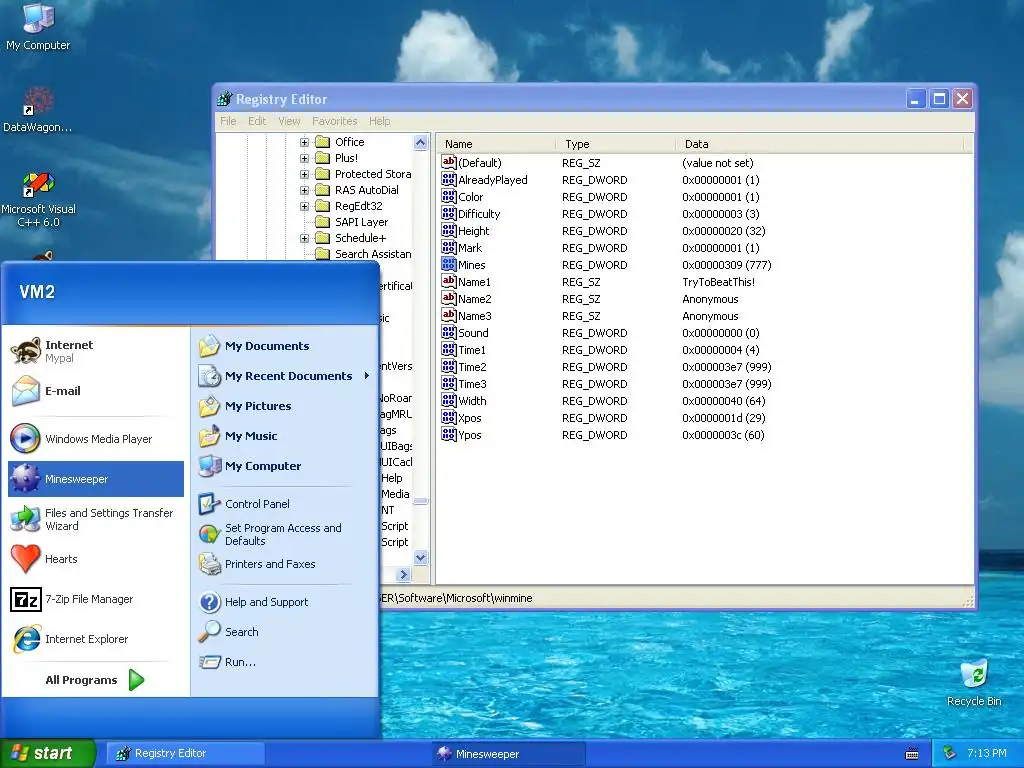
Task: Launch Minesweeper from Start menu
Action: pyautogui.click(x=96, y=479)
